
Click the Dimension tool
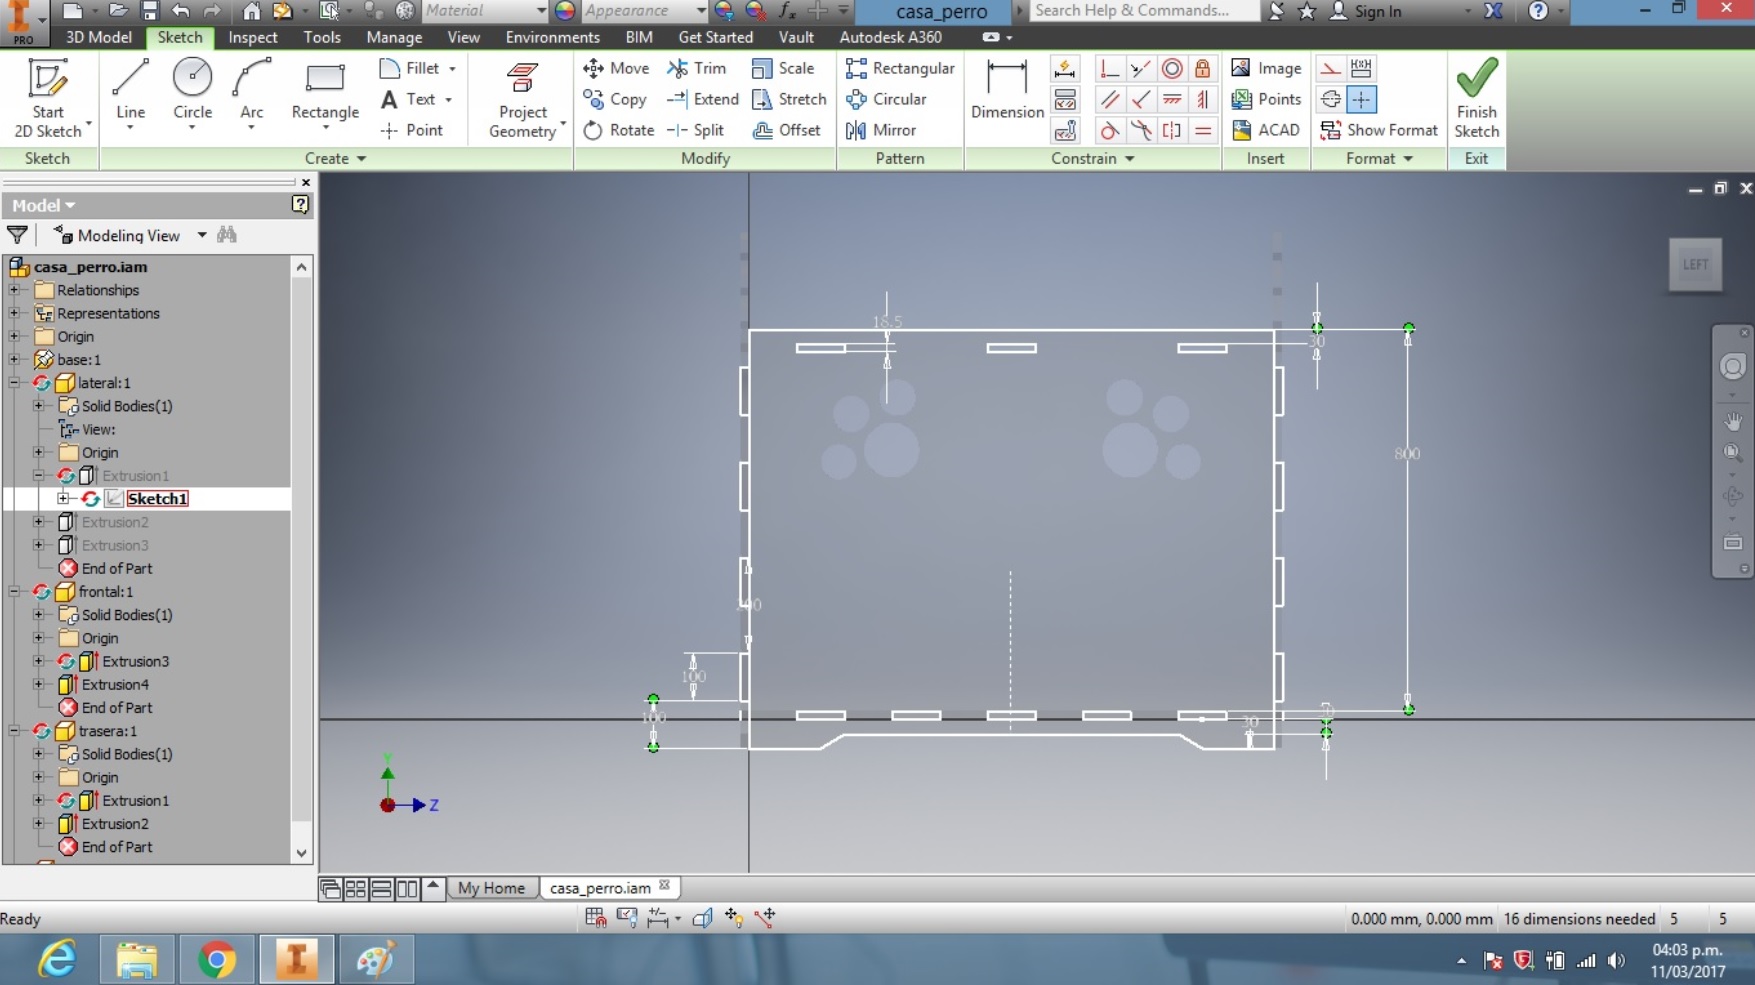tap(1006, 90)
